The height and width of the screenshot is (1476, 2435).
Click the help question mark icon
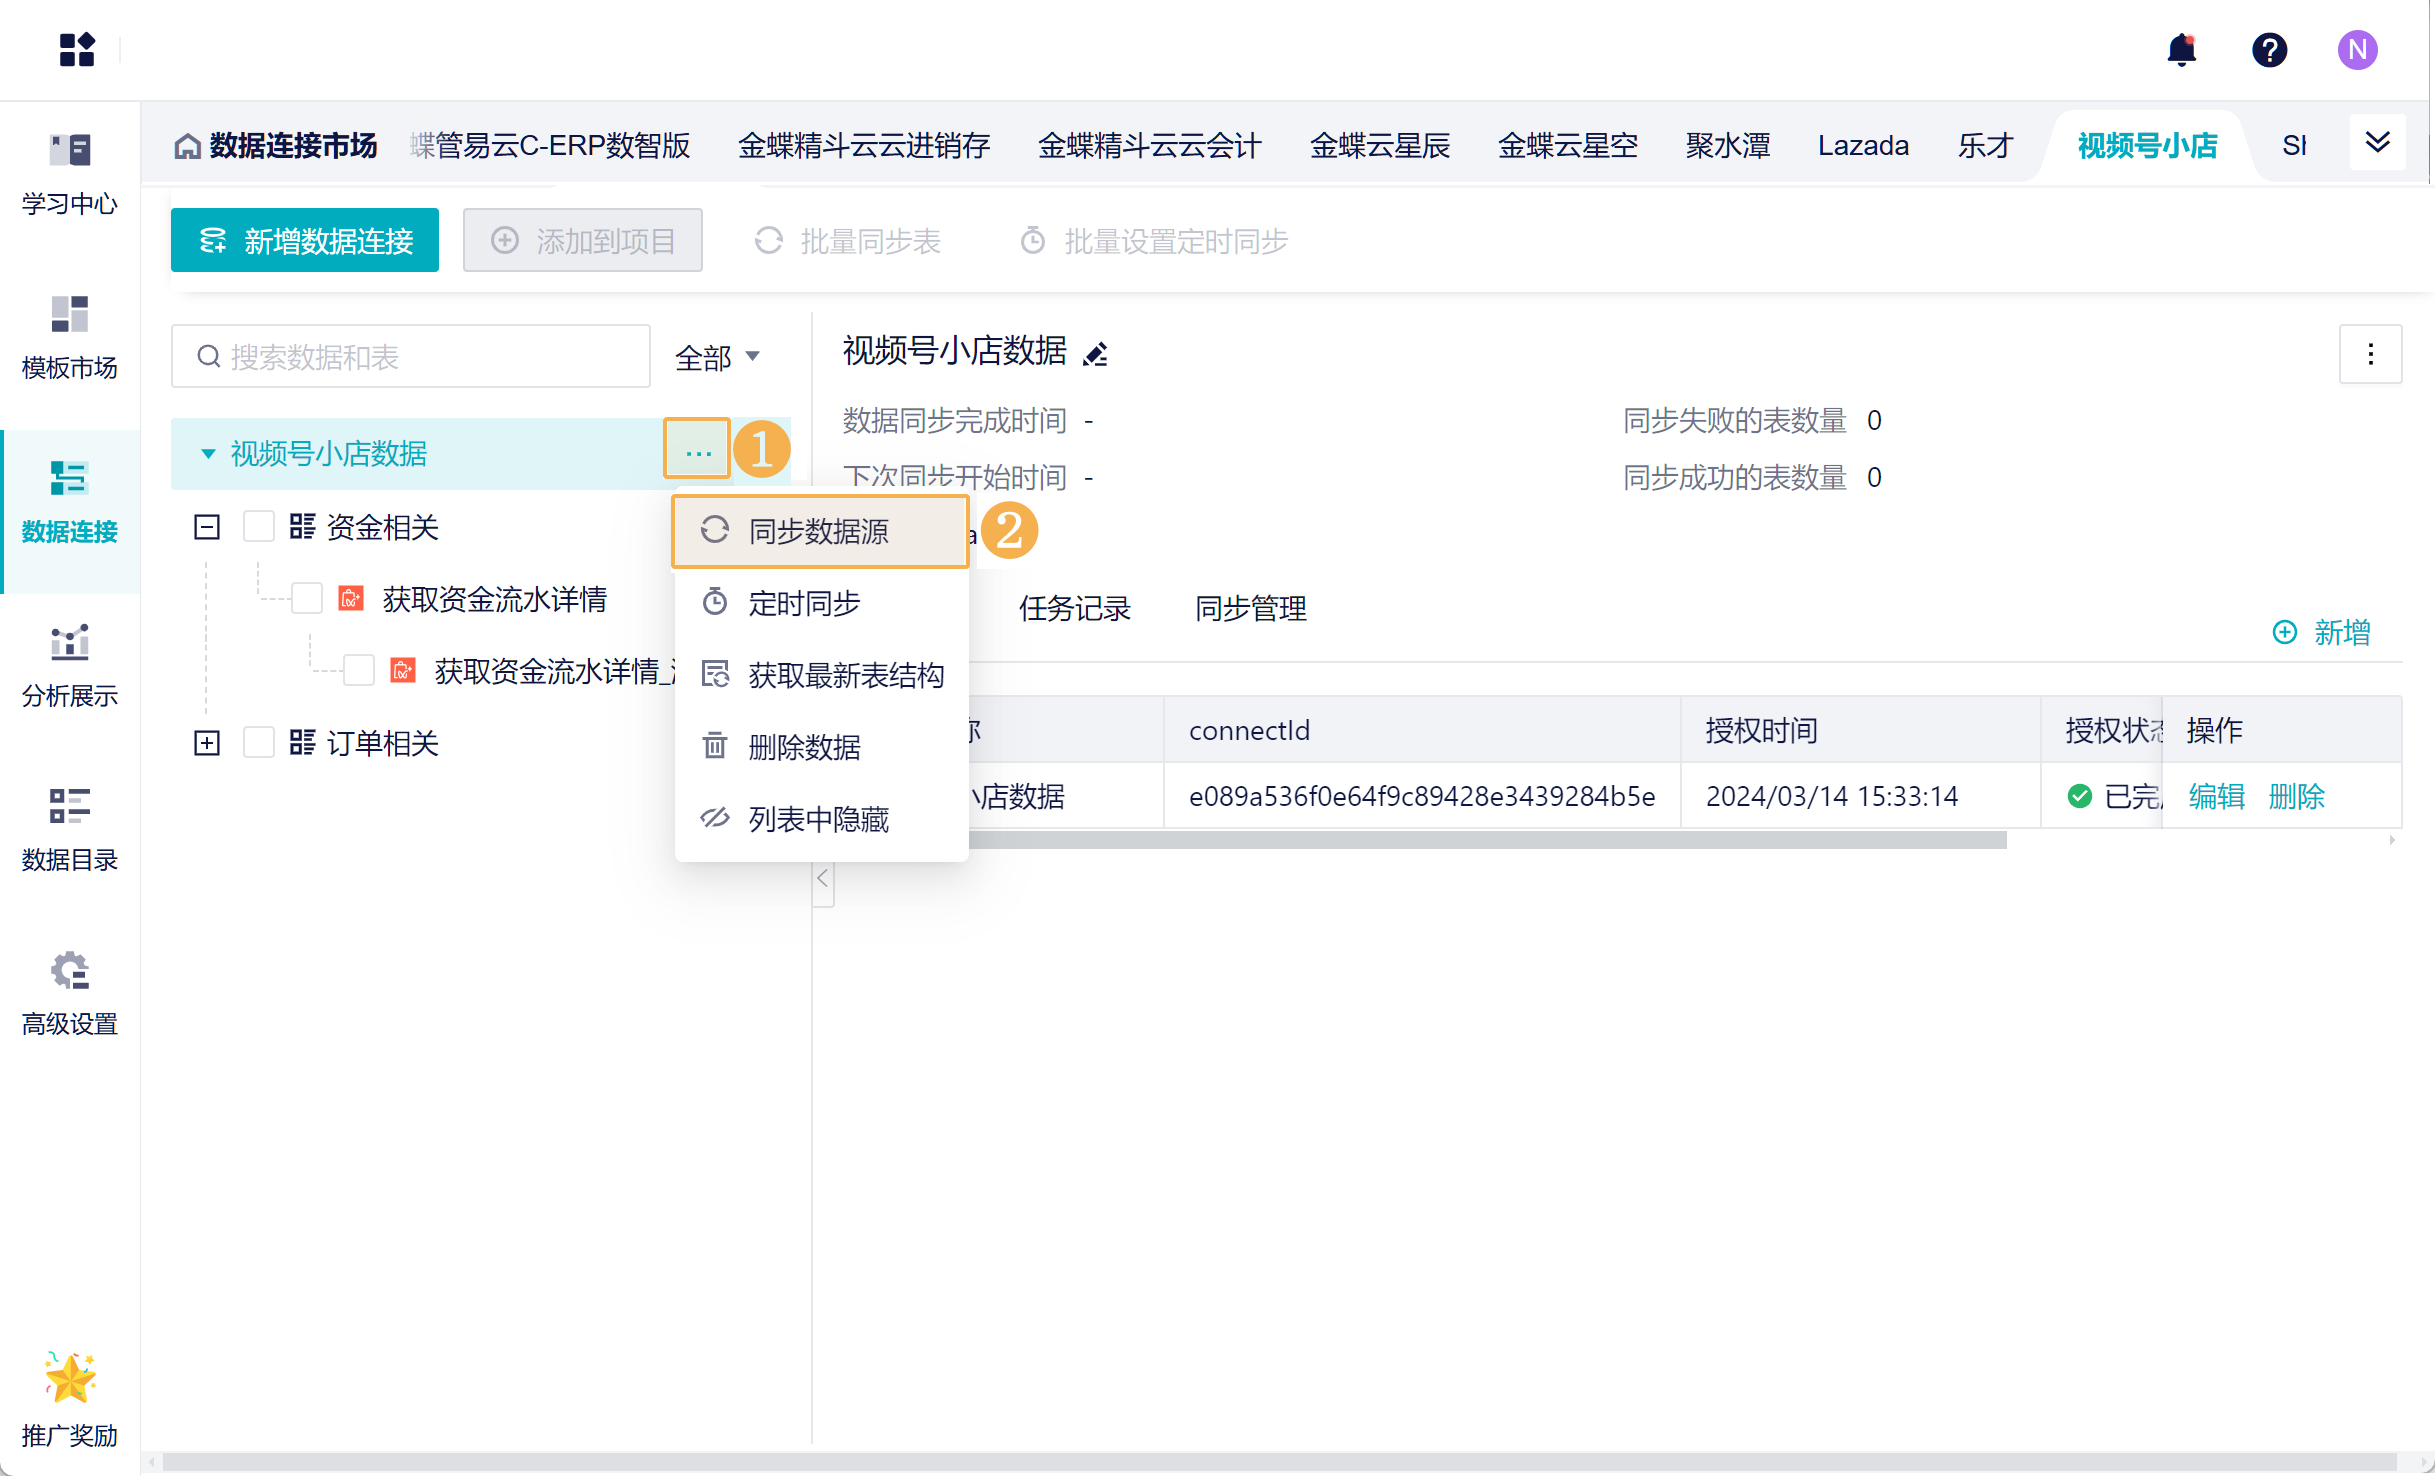click(x=2269, y=50)
